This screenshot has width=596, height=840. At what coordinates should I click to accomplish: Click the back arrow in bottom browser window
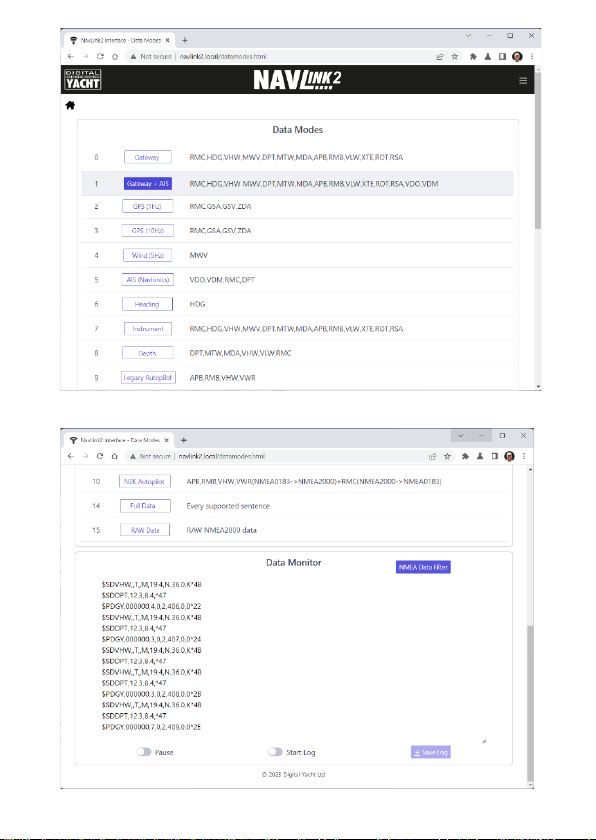(x=70, y=456)
